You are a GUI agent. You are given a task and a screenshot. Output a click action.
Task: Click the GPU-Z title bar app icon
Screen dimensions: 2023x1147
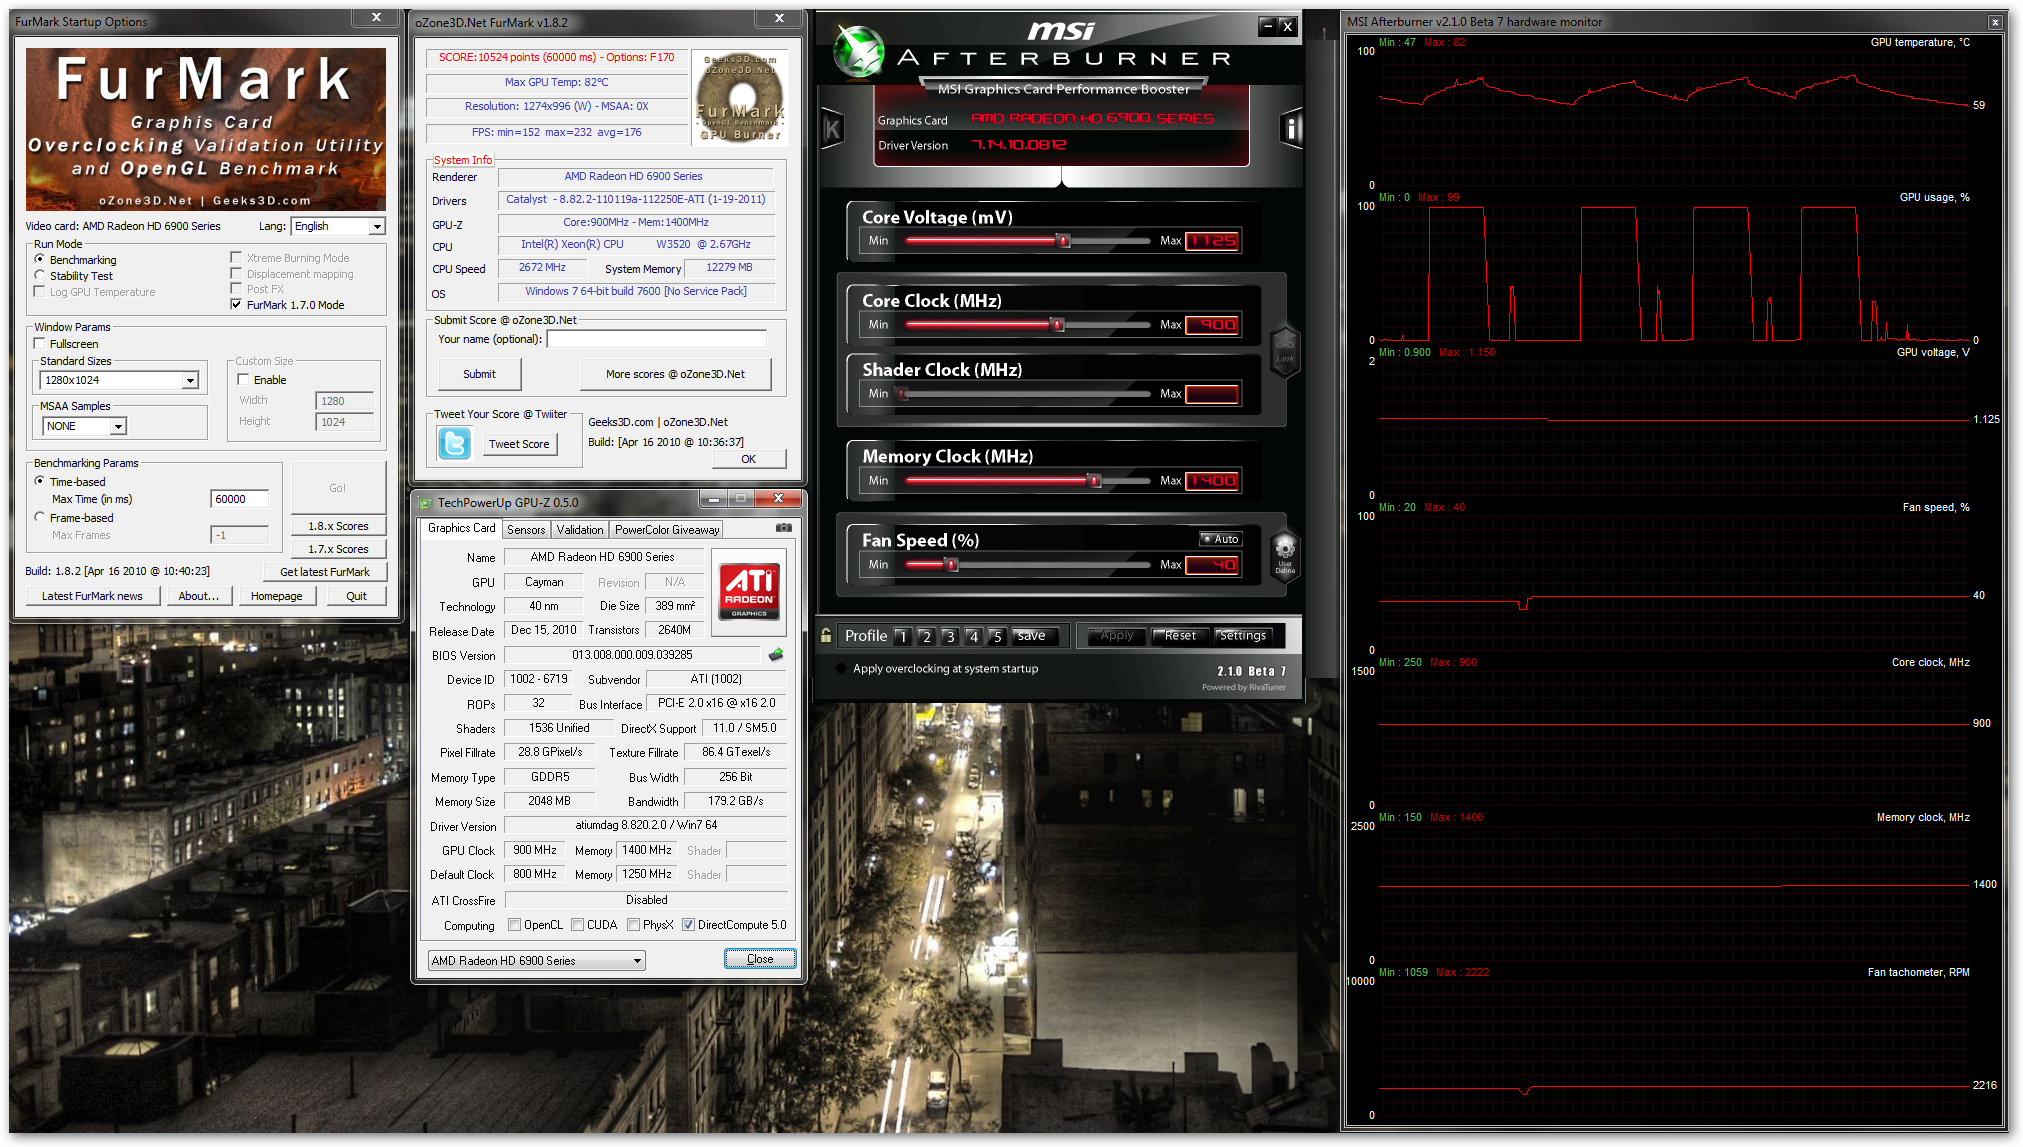coord(426,503)
